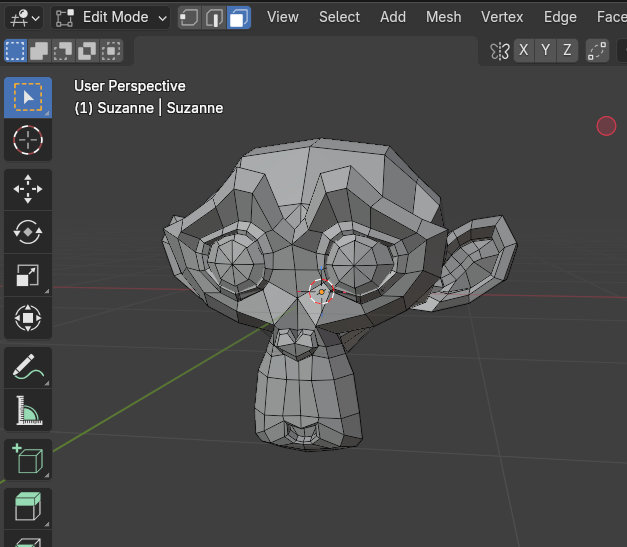Choose set new selection mode
The width and height of the screenshot is (627, 547).
pos(16,51)
